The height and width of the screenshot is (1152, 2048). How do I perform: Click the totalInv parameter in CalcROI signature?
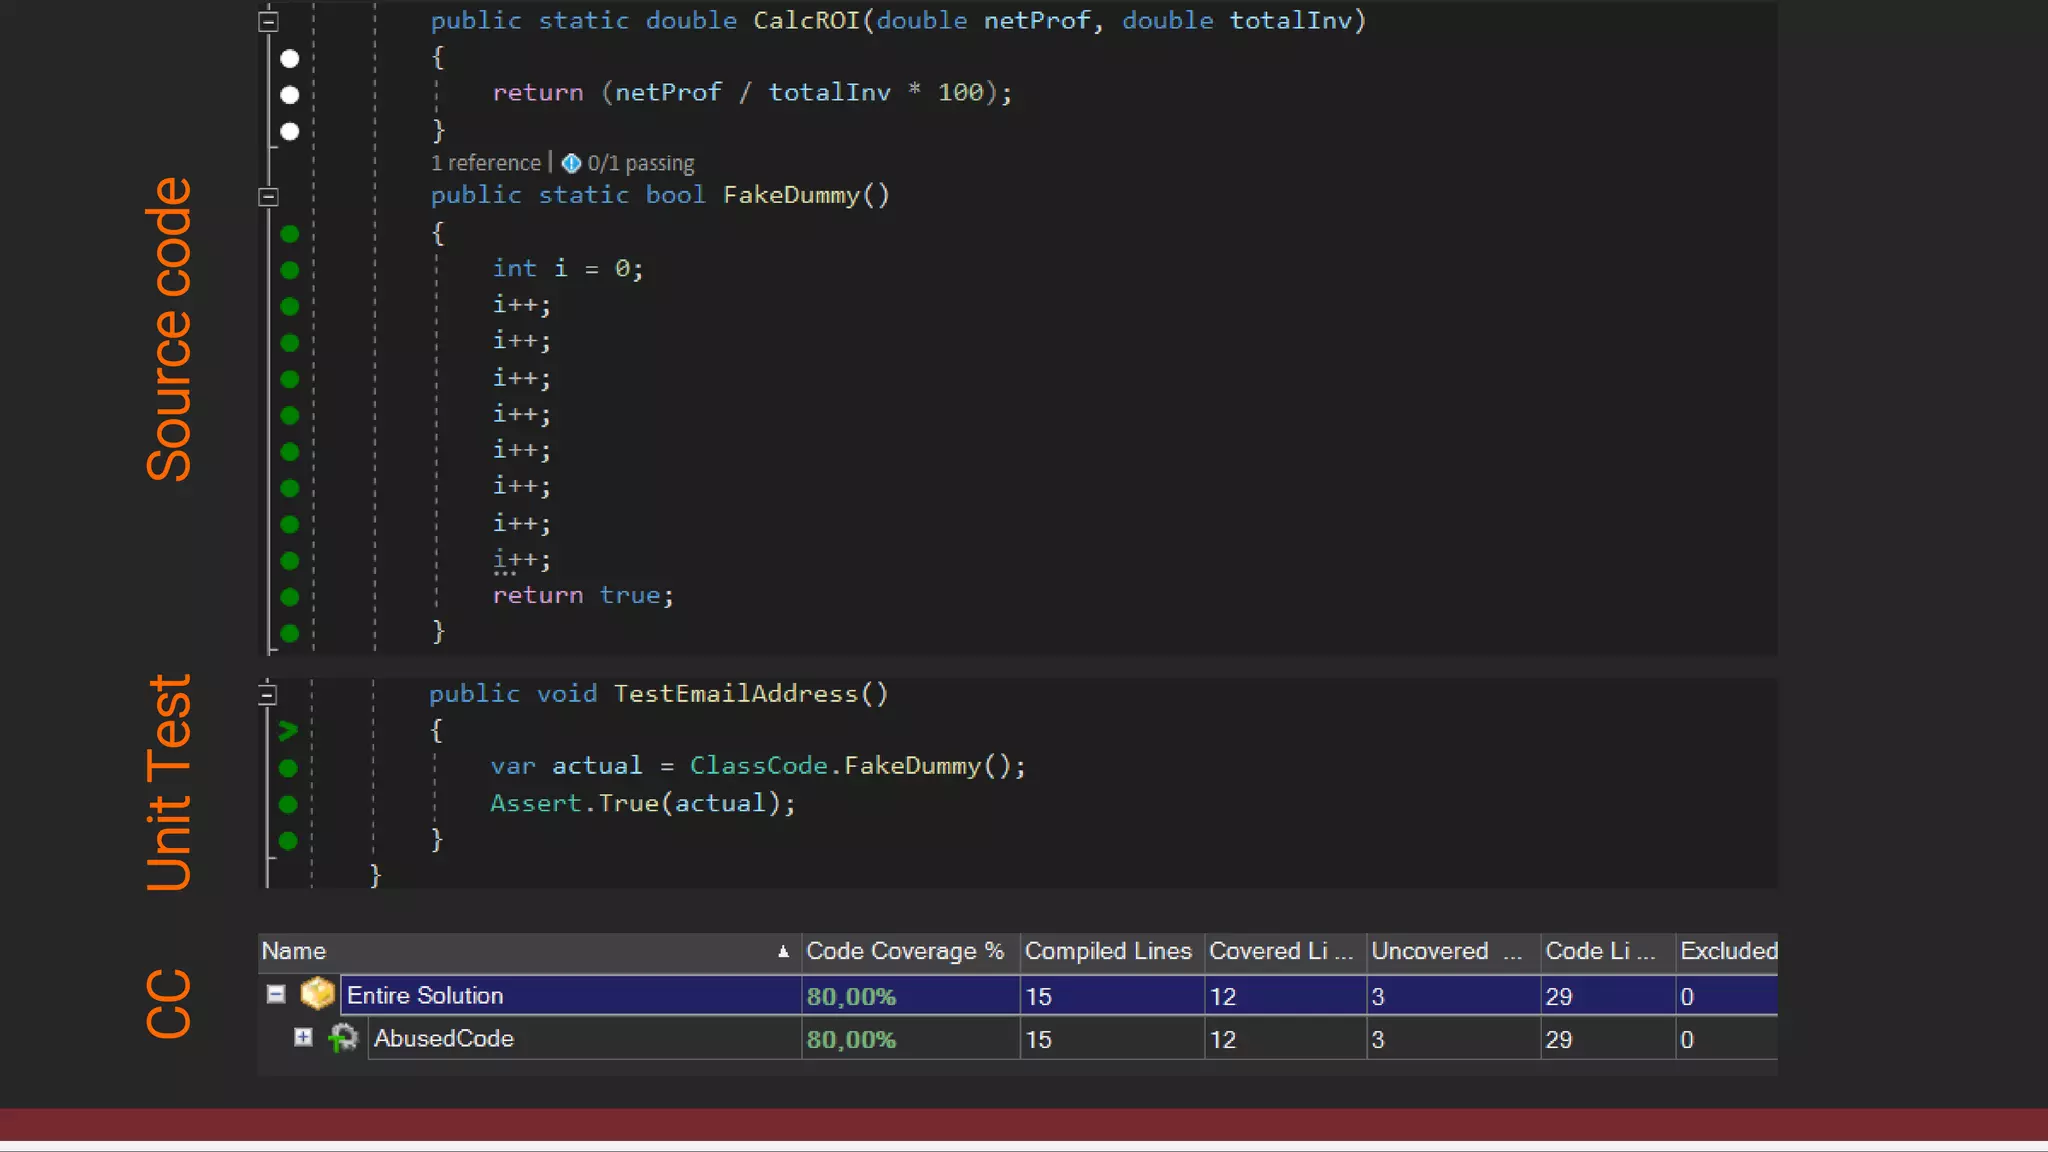point(1290,21)
